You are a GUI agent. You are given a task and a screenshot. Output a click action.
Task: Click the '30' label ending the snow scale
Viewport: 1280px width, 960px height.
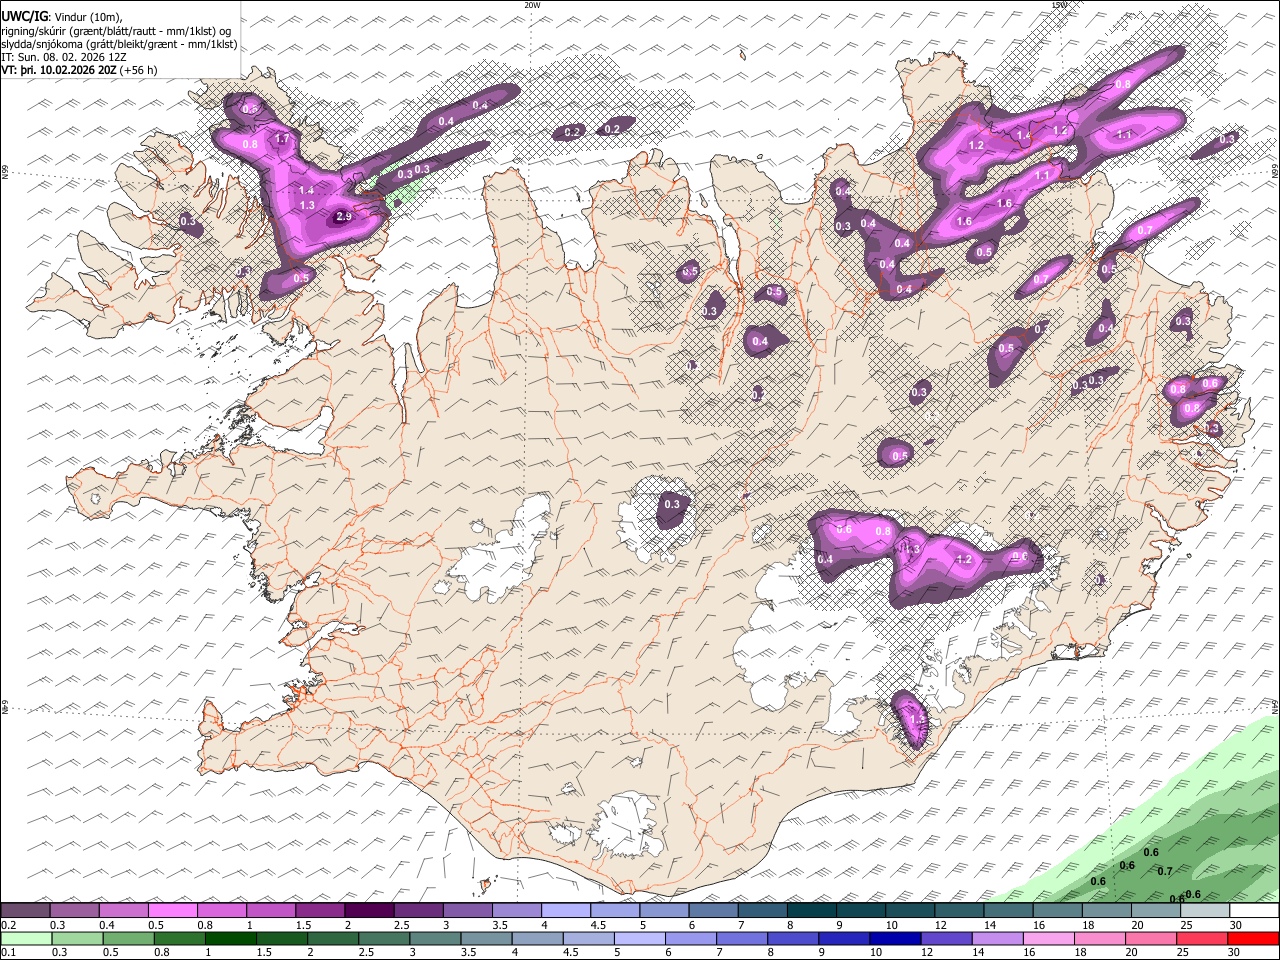tap(1236, 925)
